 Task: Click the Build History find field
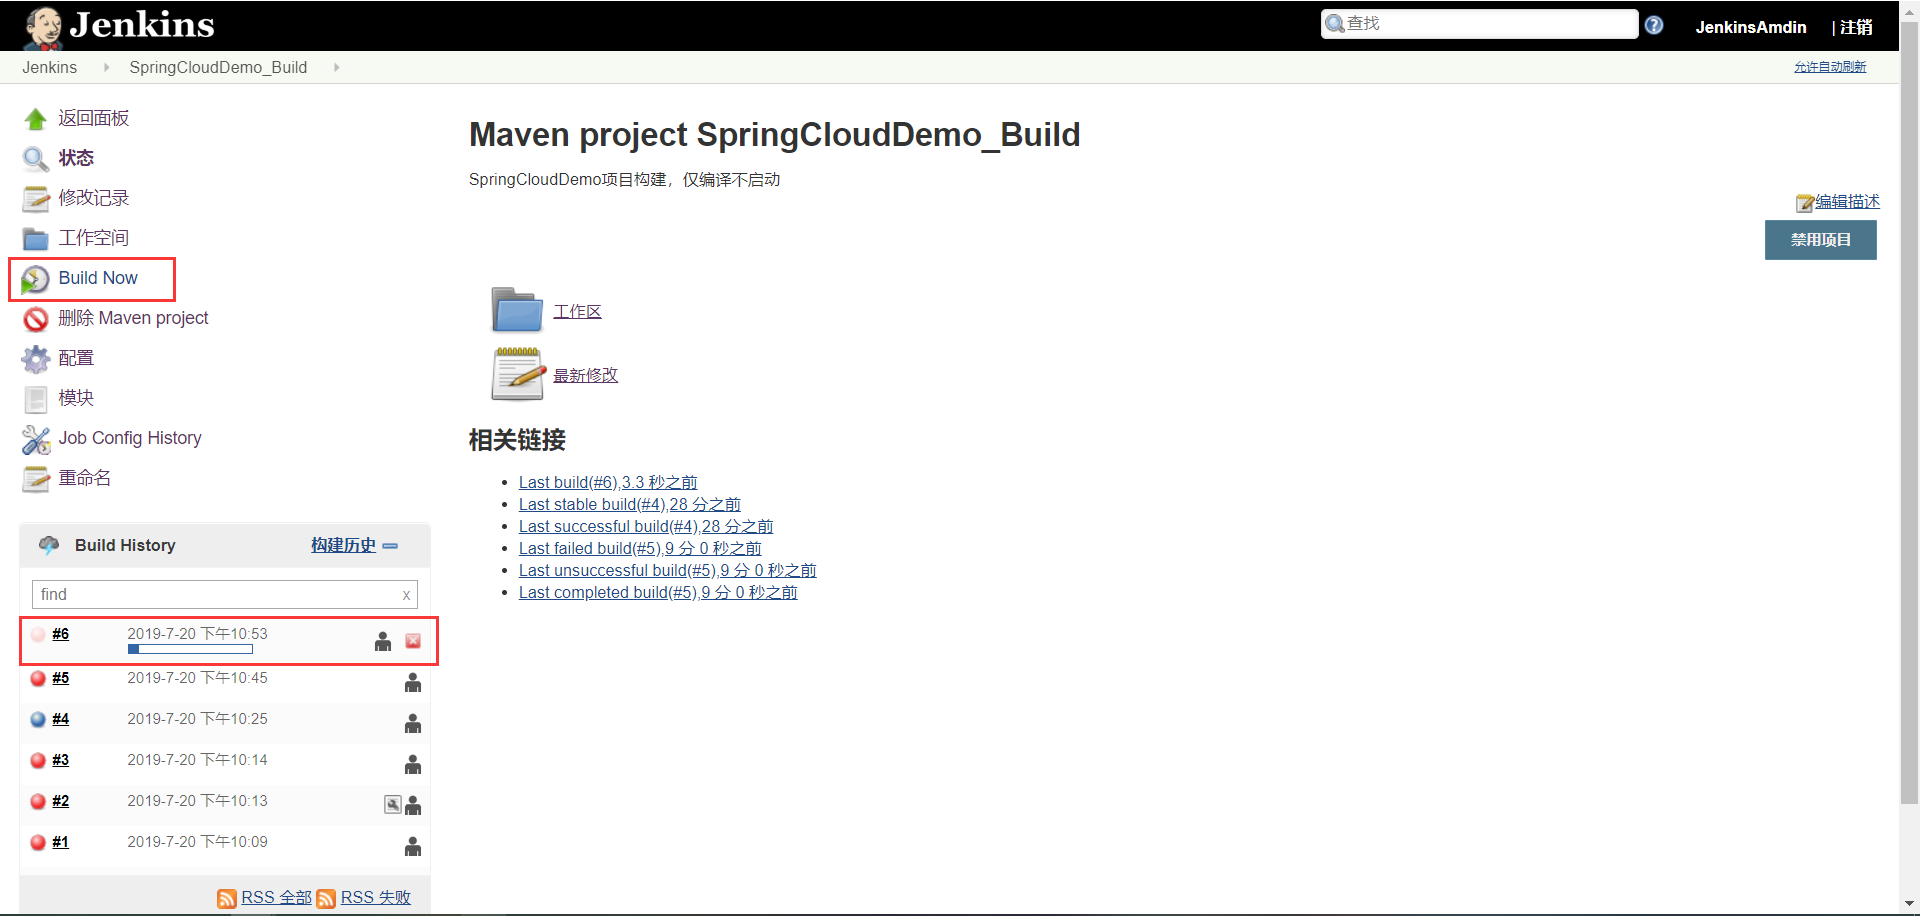click(x=225, y=594)
